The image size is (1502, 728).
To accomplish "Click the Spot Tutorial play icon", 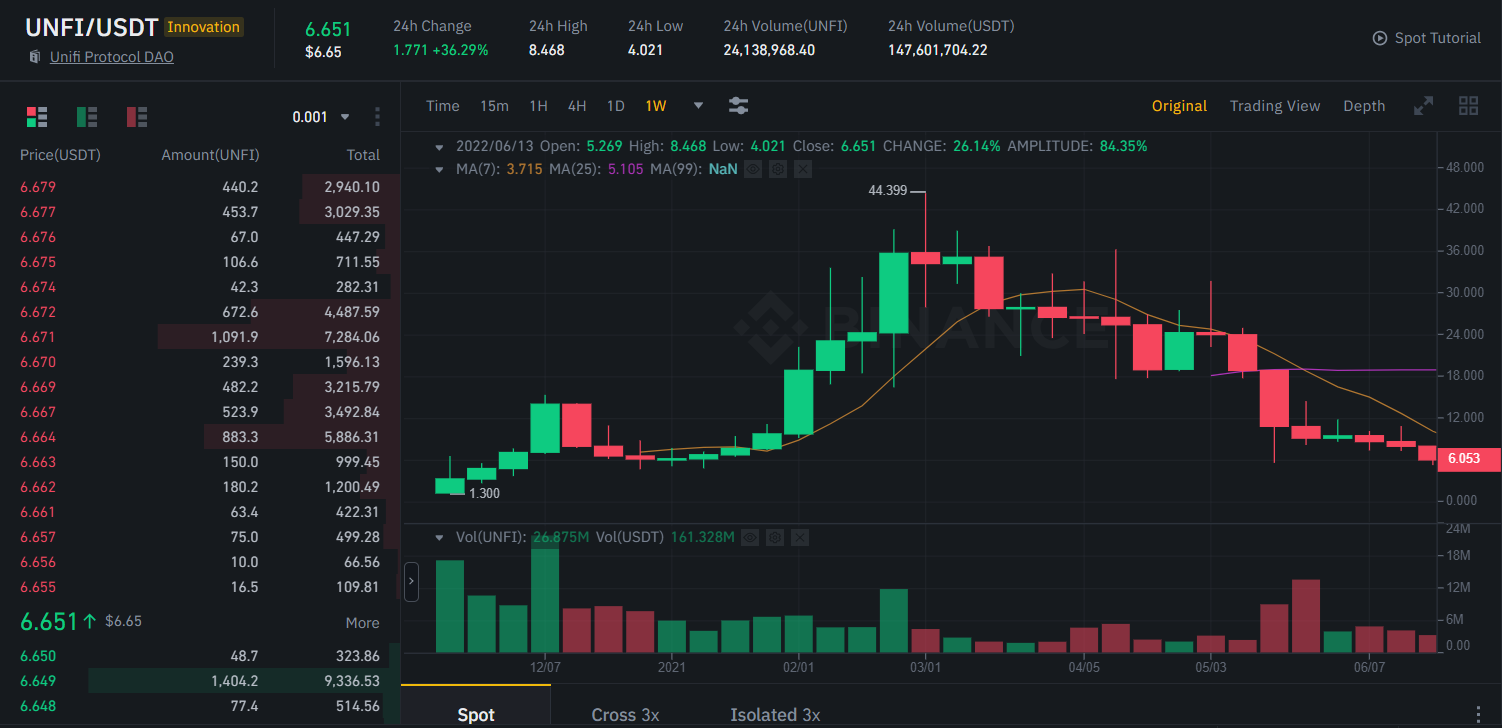I will 1380,38.
